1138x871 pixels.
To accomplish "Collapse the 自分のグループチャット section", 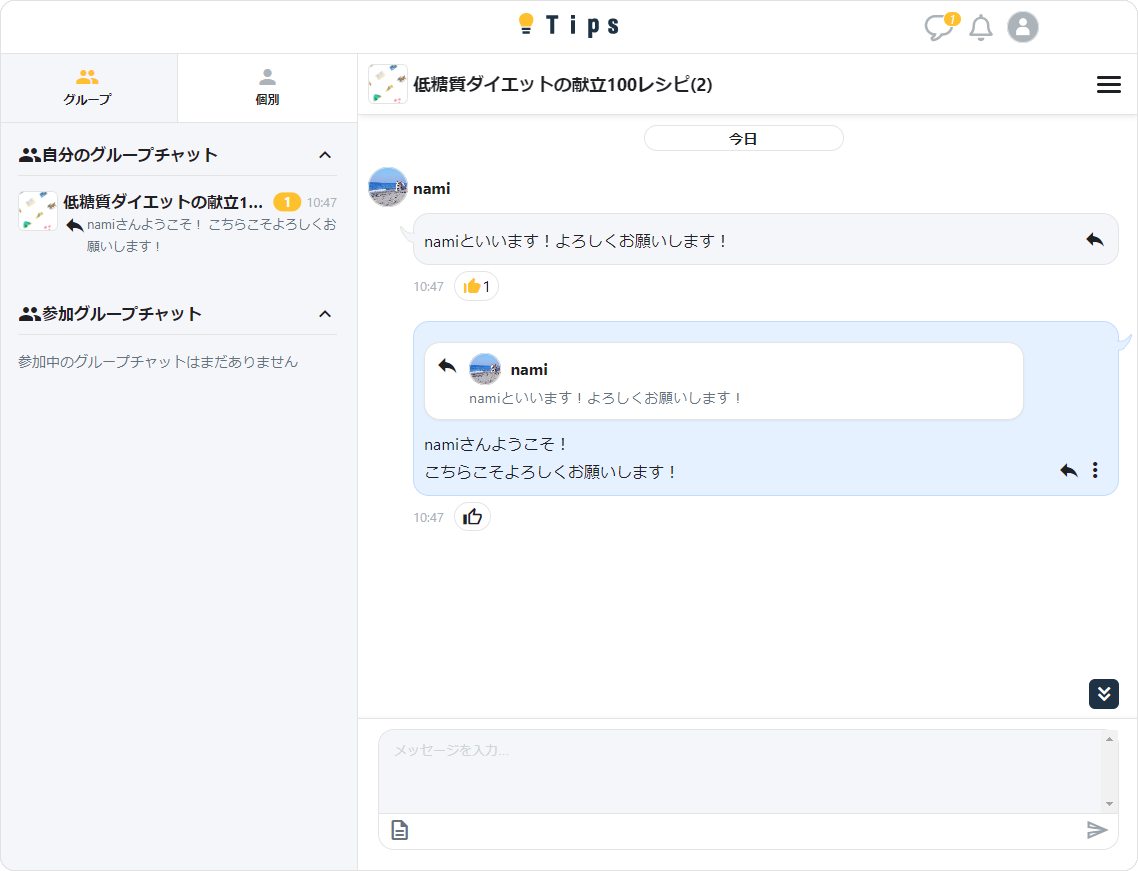I will (x=325, y=155).
